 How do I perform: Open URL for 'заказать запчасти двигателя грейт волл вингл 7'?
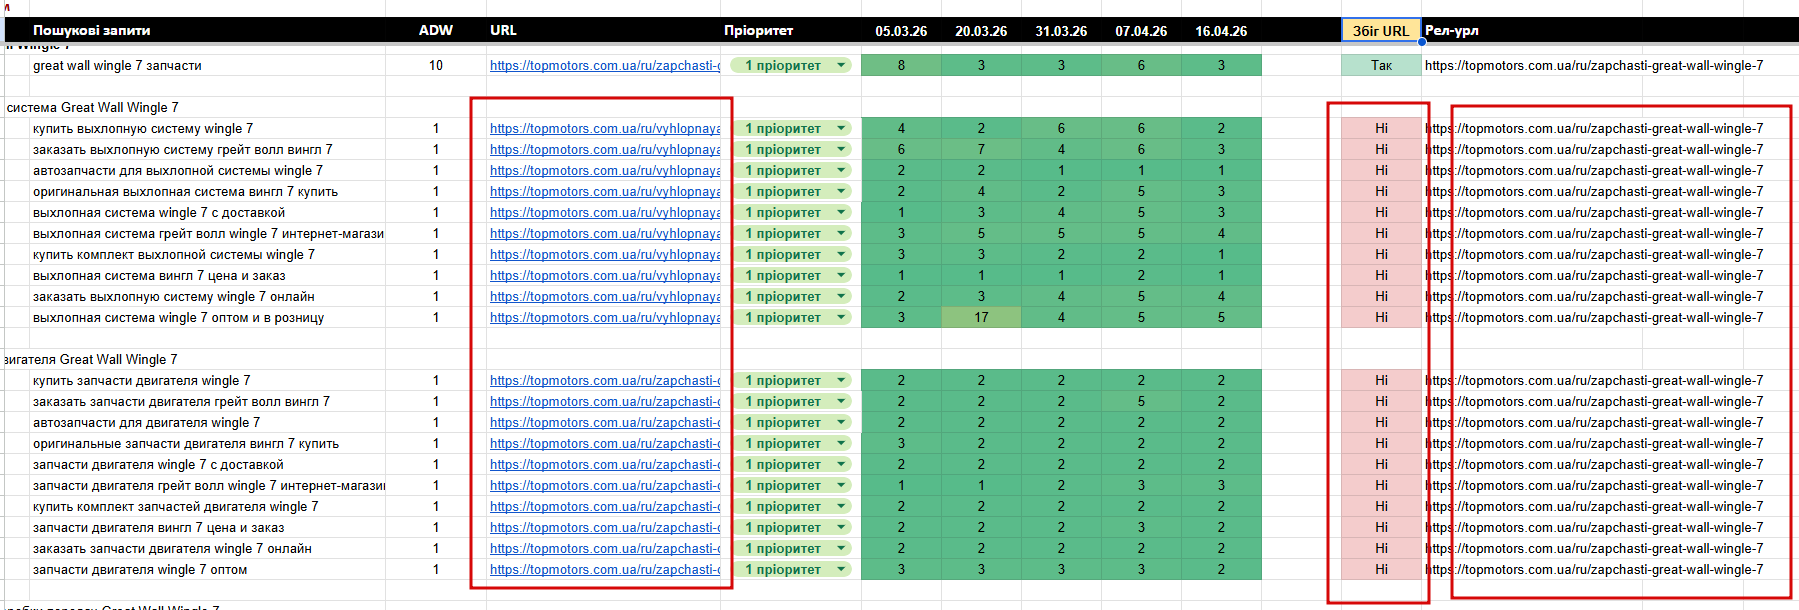pos(604,401)
